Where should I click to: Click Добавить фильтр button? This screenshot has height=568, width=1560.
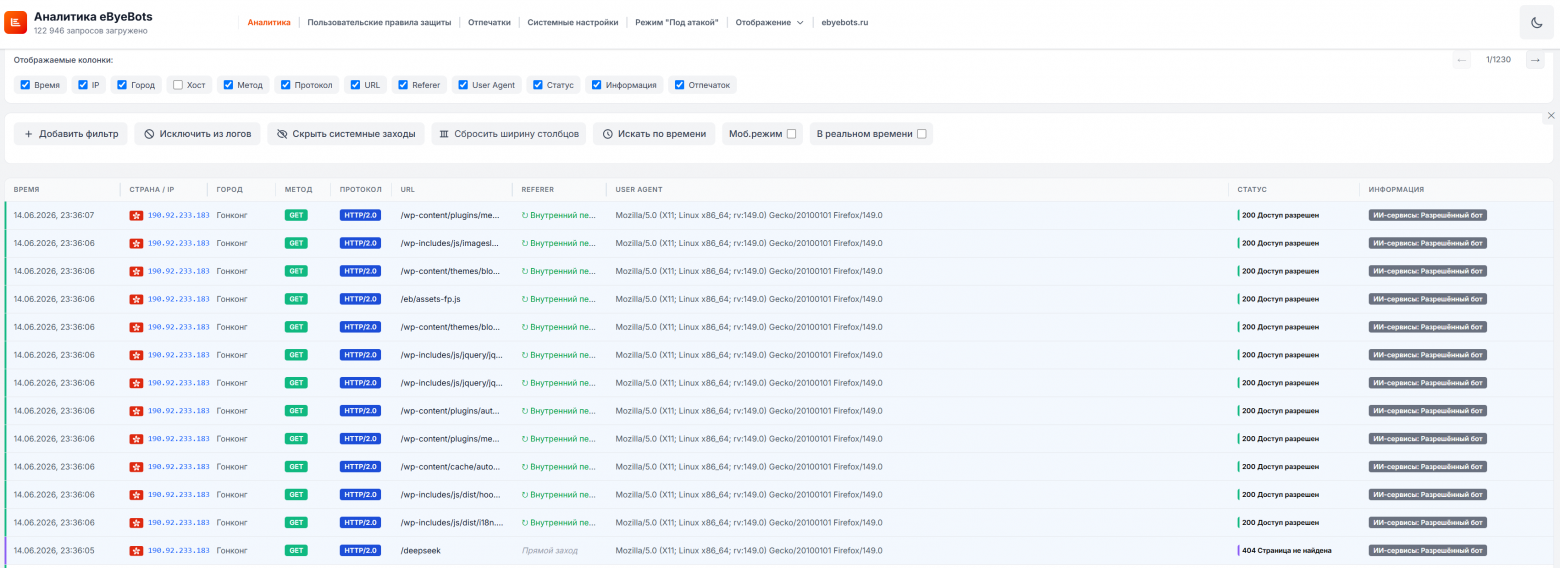71,134
